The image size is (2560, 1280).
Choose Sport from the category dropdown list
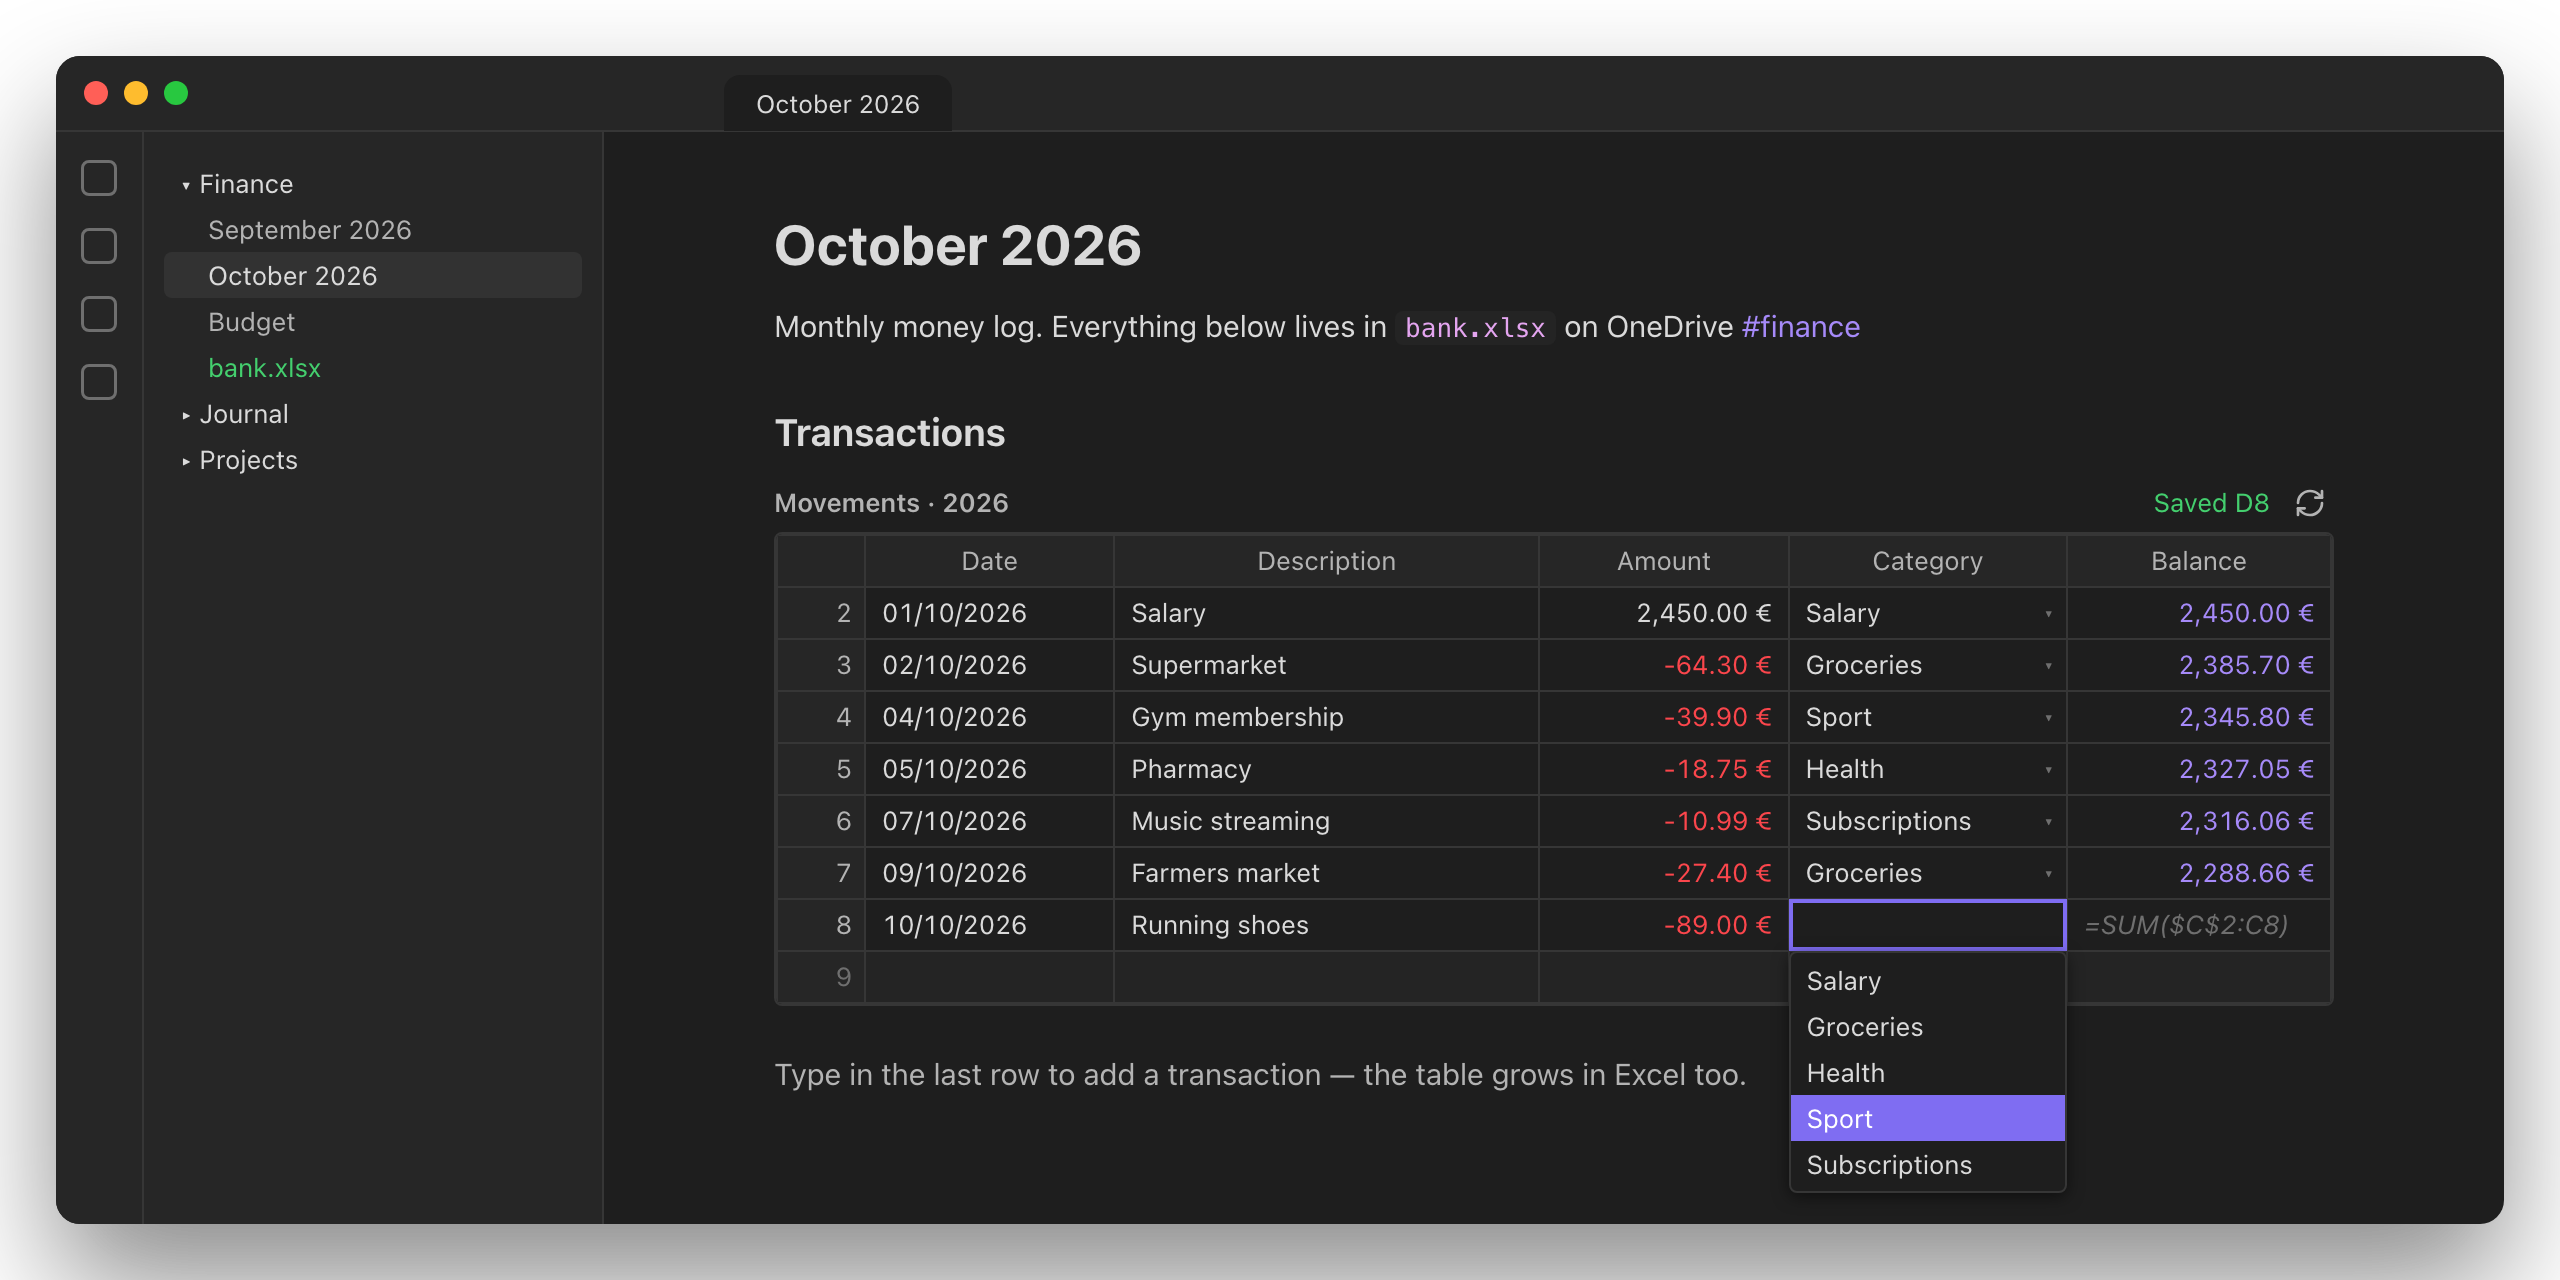coord(1927,1119)
